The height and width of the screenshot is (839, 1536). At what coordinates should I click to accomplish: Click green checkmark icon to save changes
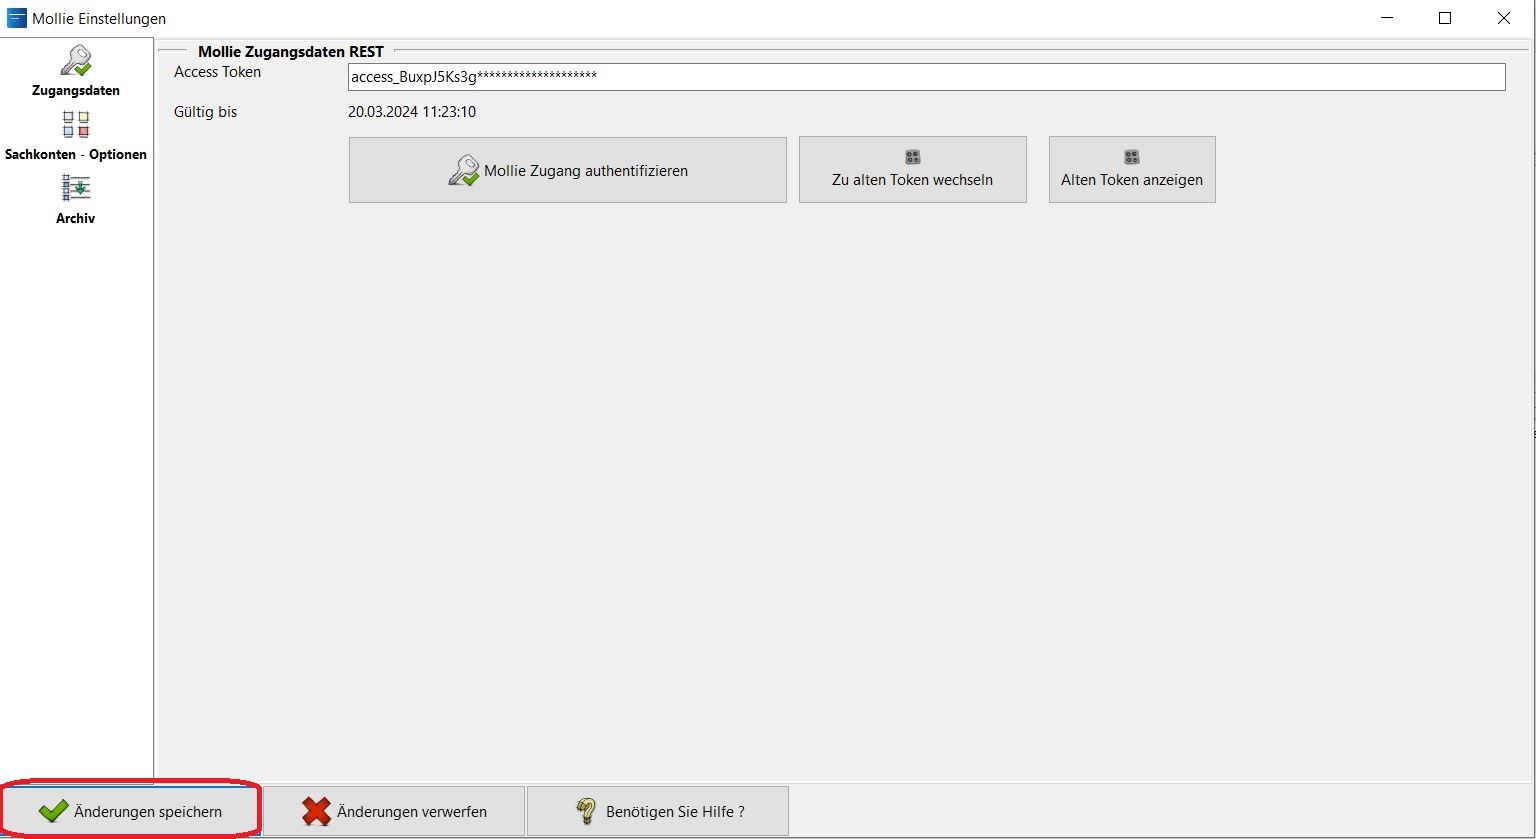[x=53, y=811]
